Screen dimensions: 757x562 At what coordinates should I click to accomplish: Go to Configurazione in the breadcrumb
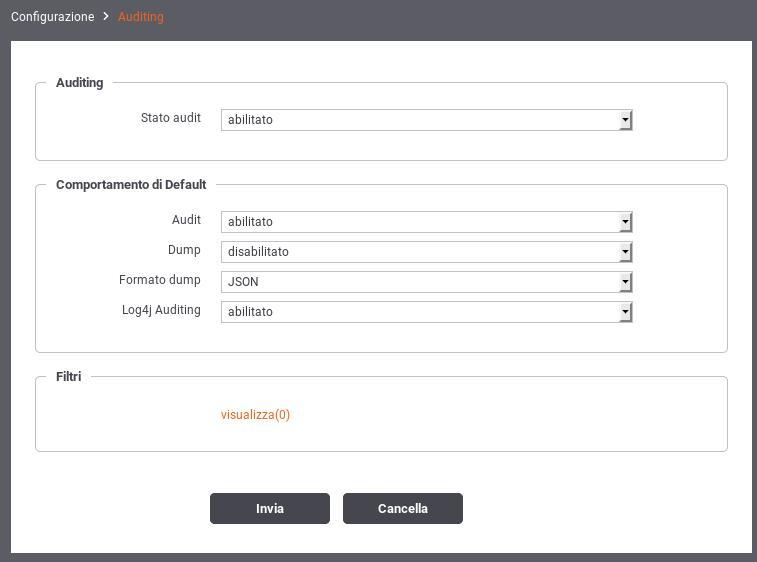[53, 17]
